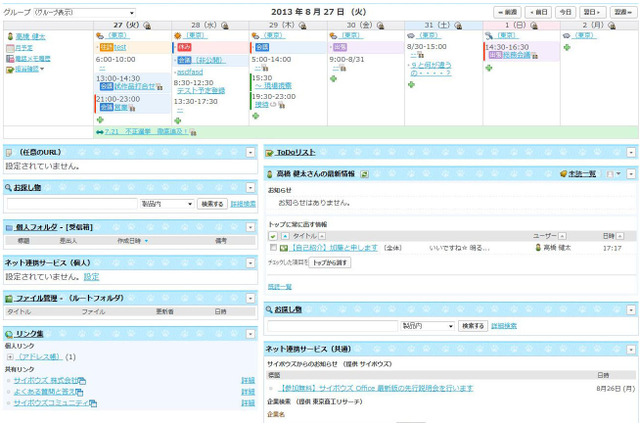640x426 pixels.
Task: Expand the (アドレス帳) link folder
Action: [x=10, y=357]
